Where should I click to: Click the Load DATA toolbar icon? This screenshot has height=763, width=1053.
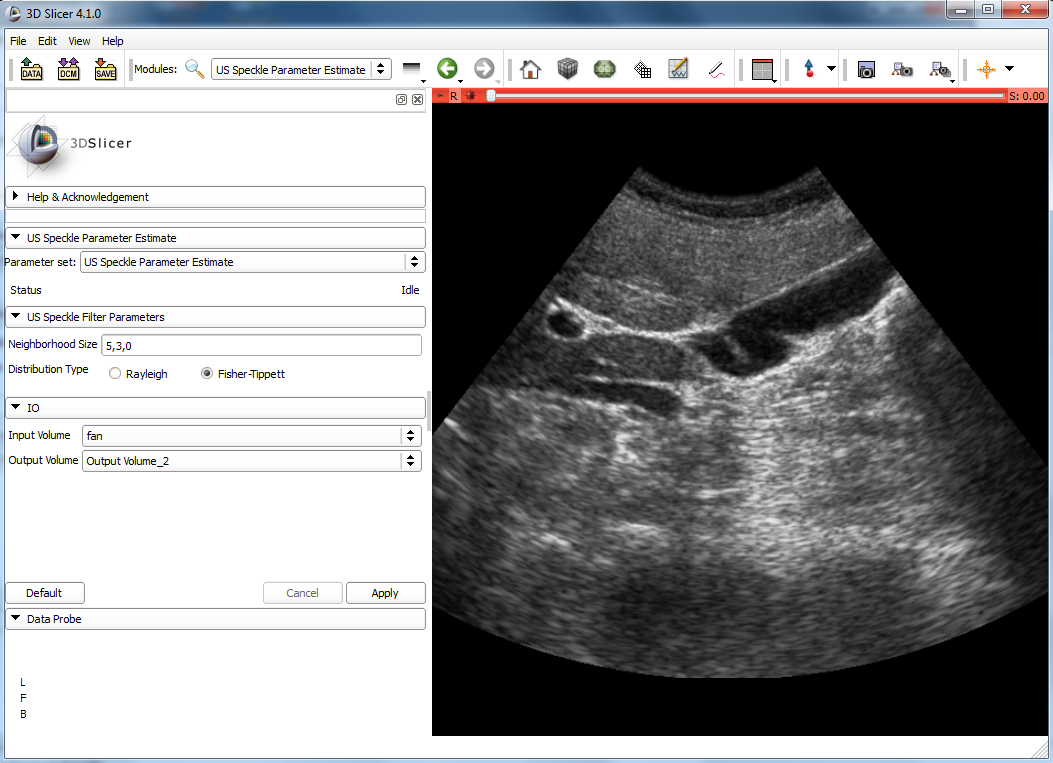[31, 69]
